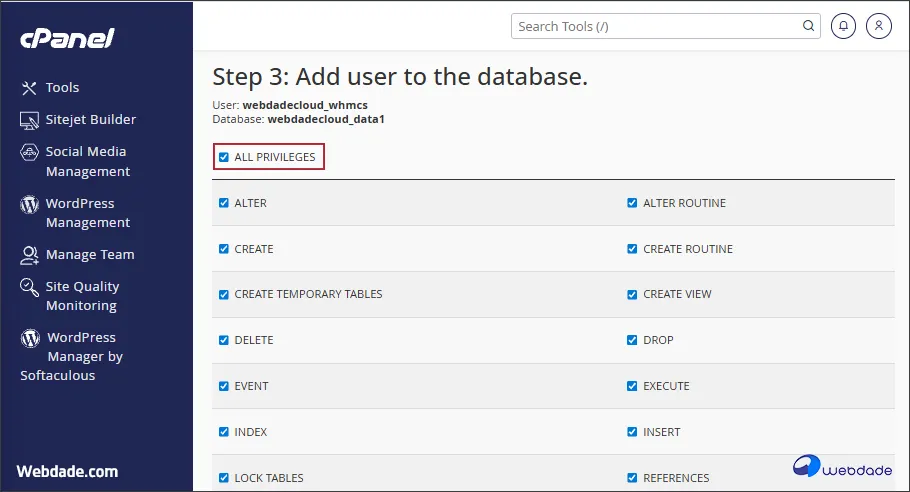Open WordPress Management in sidebar
Image resolution: width=910 pixels, height=492 pixels.
[x=88, y=213]
